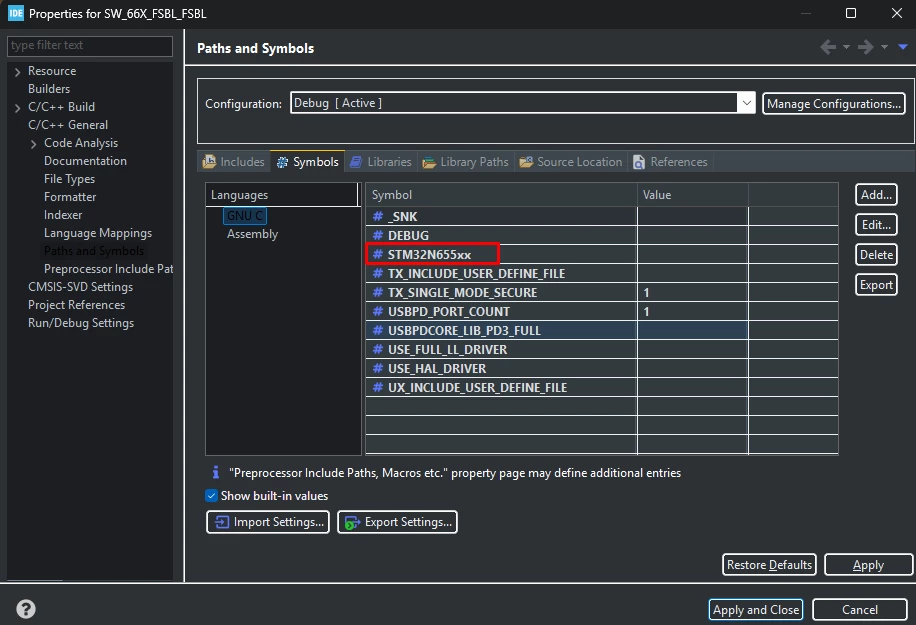Select Assembly in the Languages list
Viewport: 916px width, 625px height.
252,234
